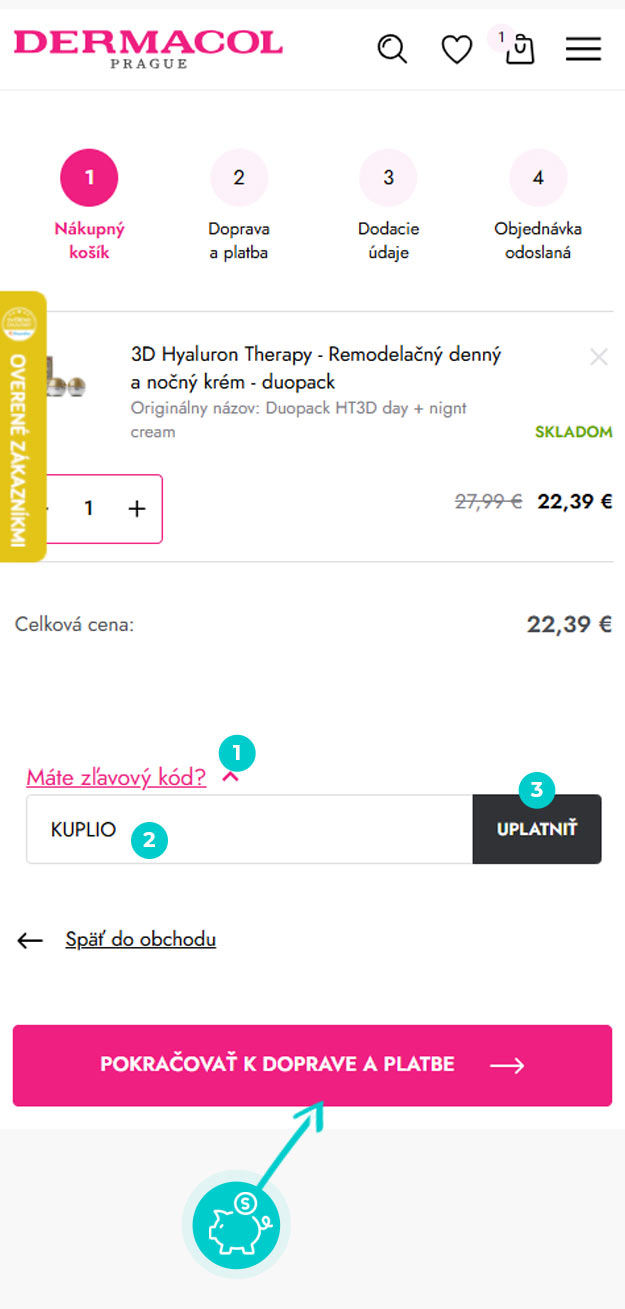Screen dimensions: 625x1309
Task: Go to step 3 Dodacie údaje
Action: 388,206
